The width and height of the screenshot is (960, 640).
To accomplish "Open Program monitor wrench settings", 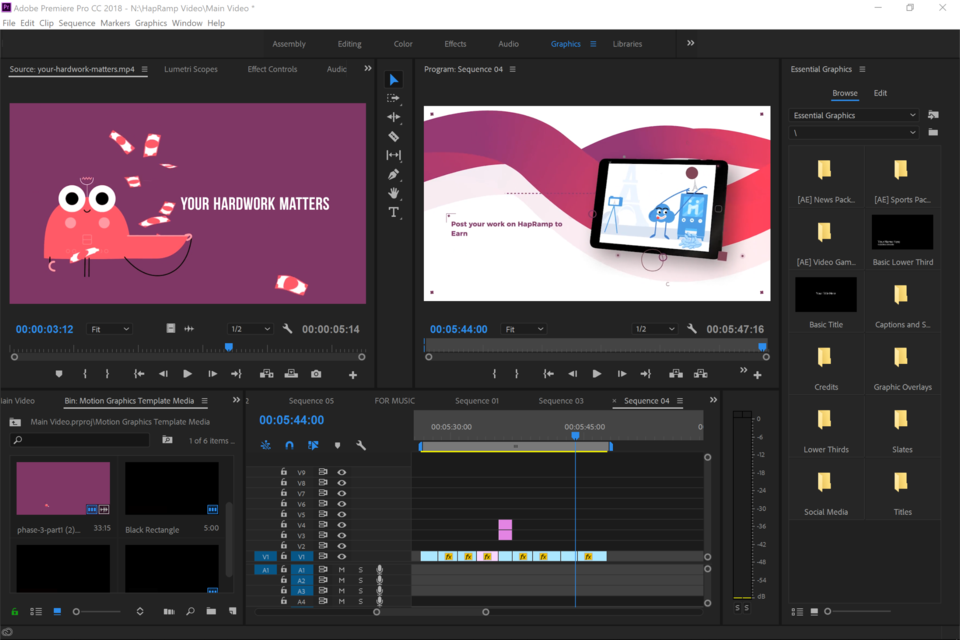I will 692,329.
